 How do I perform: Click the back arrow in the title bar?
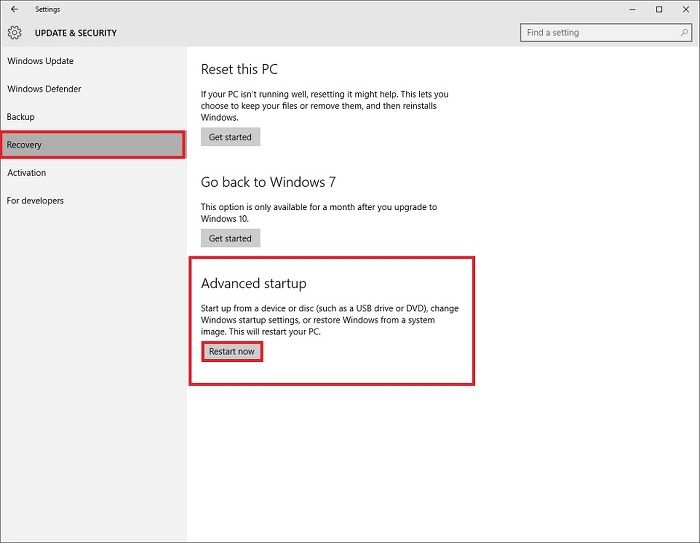coord(15,9)
